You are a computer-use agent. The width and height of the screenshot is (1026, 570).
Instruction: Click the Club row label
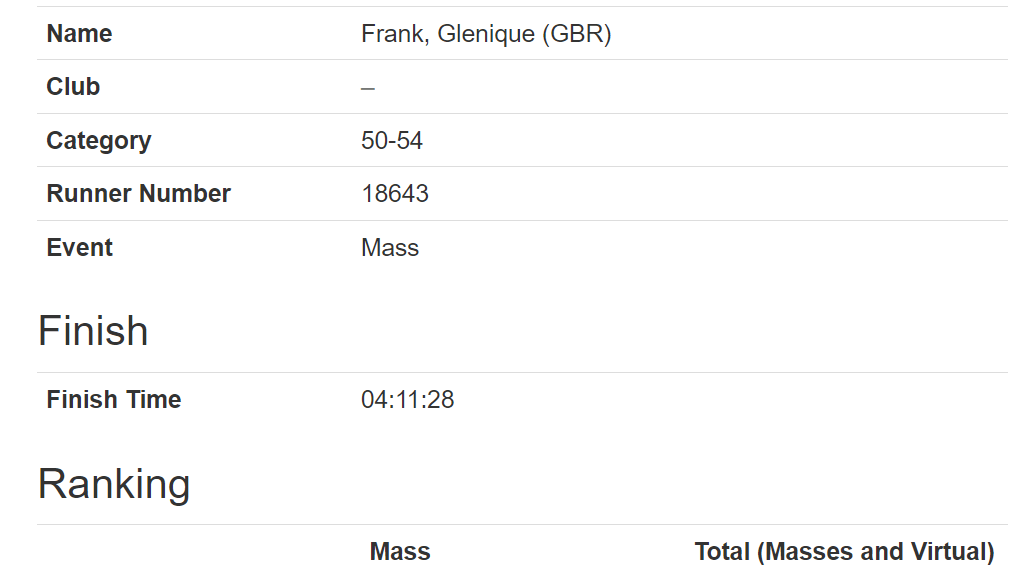click(73, 86)
